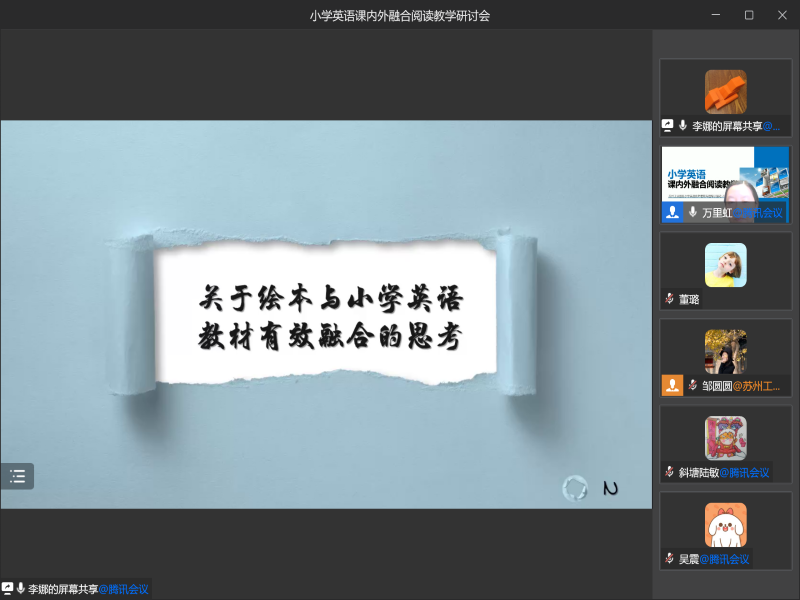The height and width of the screenshot is (600, 800).
Task: Select 李娜's orange avatar tile
Action: tap(725, 92)
